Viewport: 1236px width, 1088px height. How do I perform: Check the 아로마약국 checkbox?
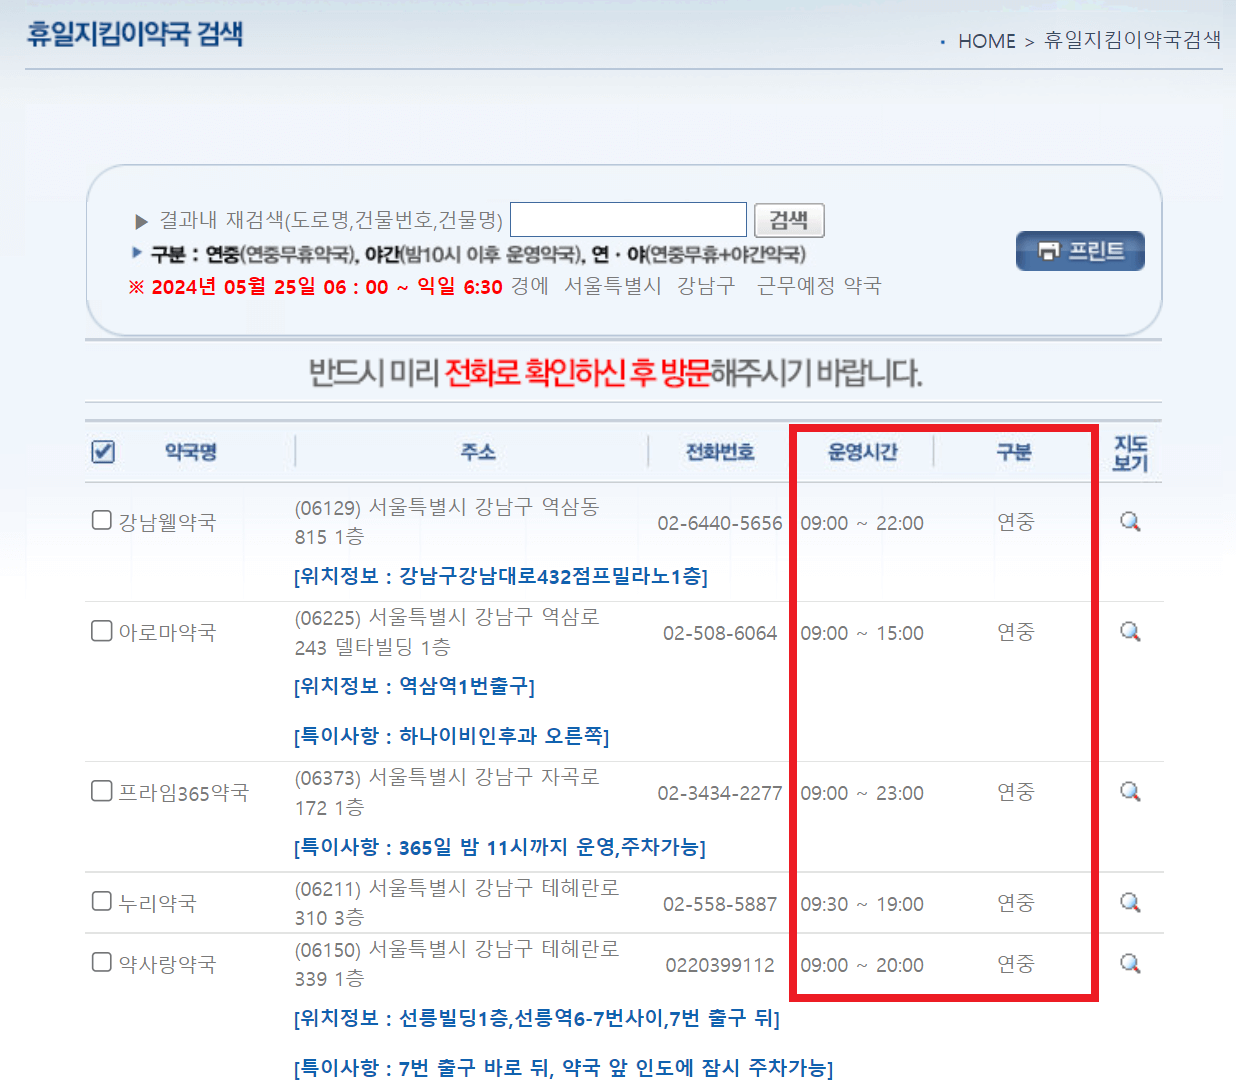tap(101, 630)
